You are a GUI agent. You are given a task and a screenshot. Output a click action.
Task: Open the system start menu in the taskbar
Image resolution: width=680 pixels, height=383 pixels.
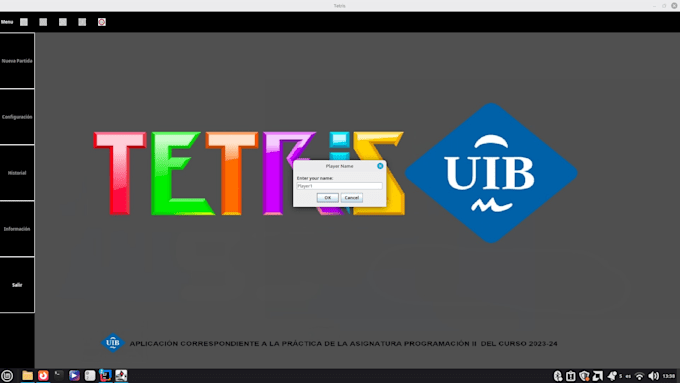(x=7, y=376)
